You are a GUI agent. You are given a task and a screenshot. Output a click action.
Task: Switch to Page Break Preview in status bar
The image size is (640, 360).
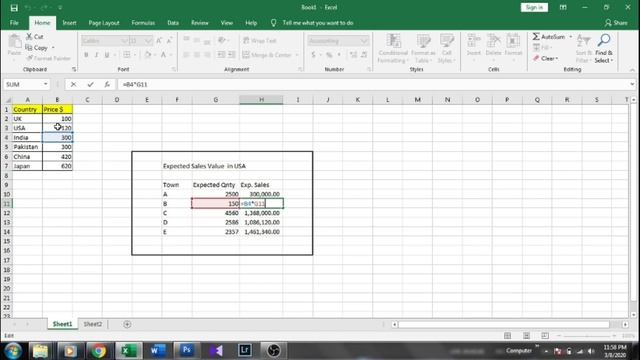pyautogui.click(x=545, y=336)
